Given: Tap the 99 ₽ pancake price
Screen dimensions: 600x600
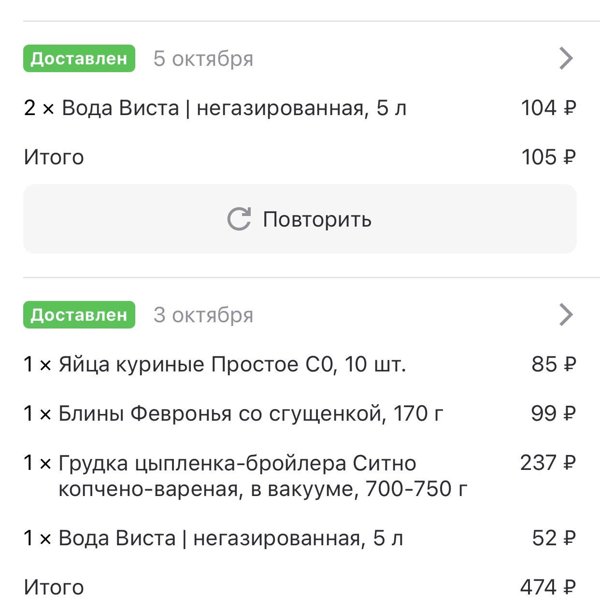Looking at the screenshot, I should click(x=554, y=414).
